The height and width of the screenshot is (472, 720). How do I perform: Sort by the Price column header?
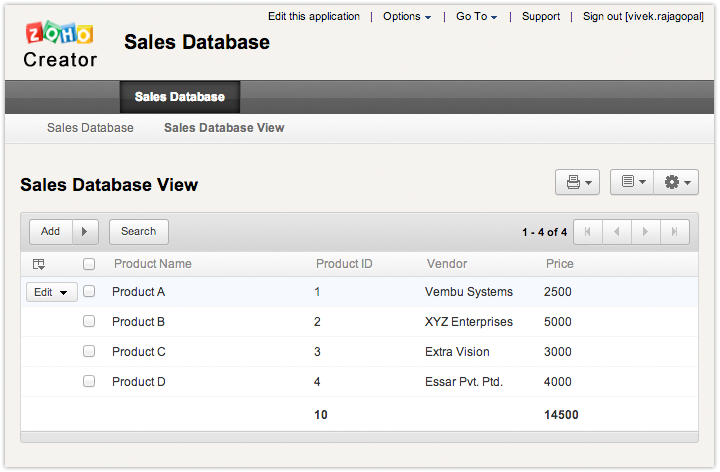pos(560,264)
